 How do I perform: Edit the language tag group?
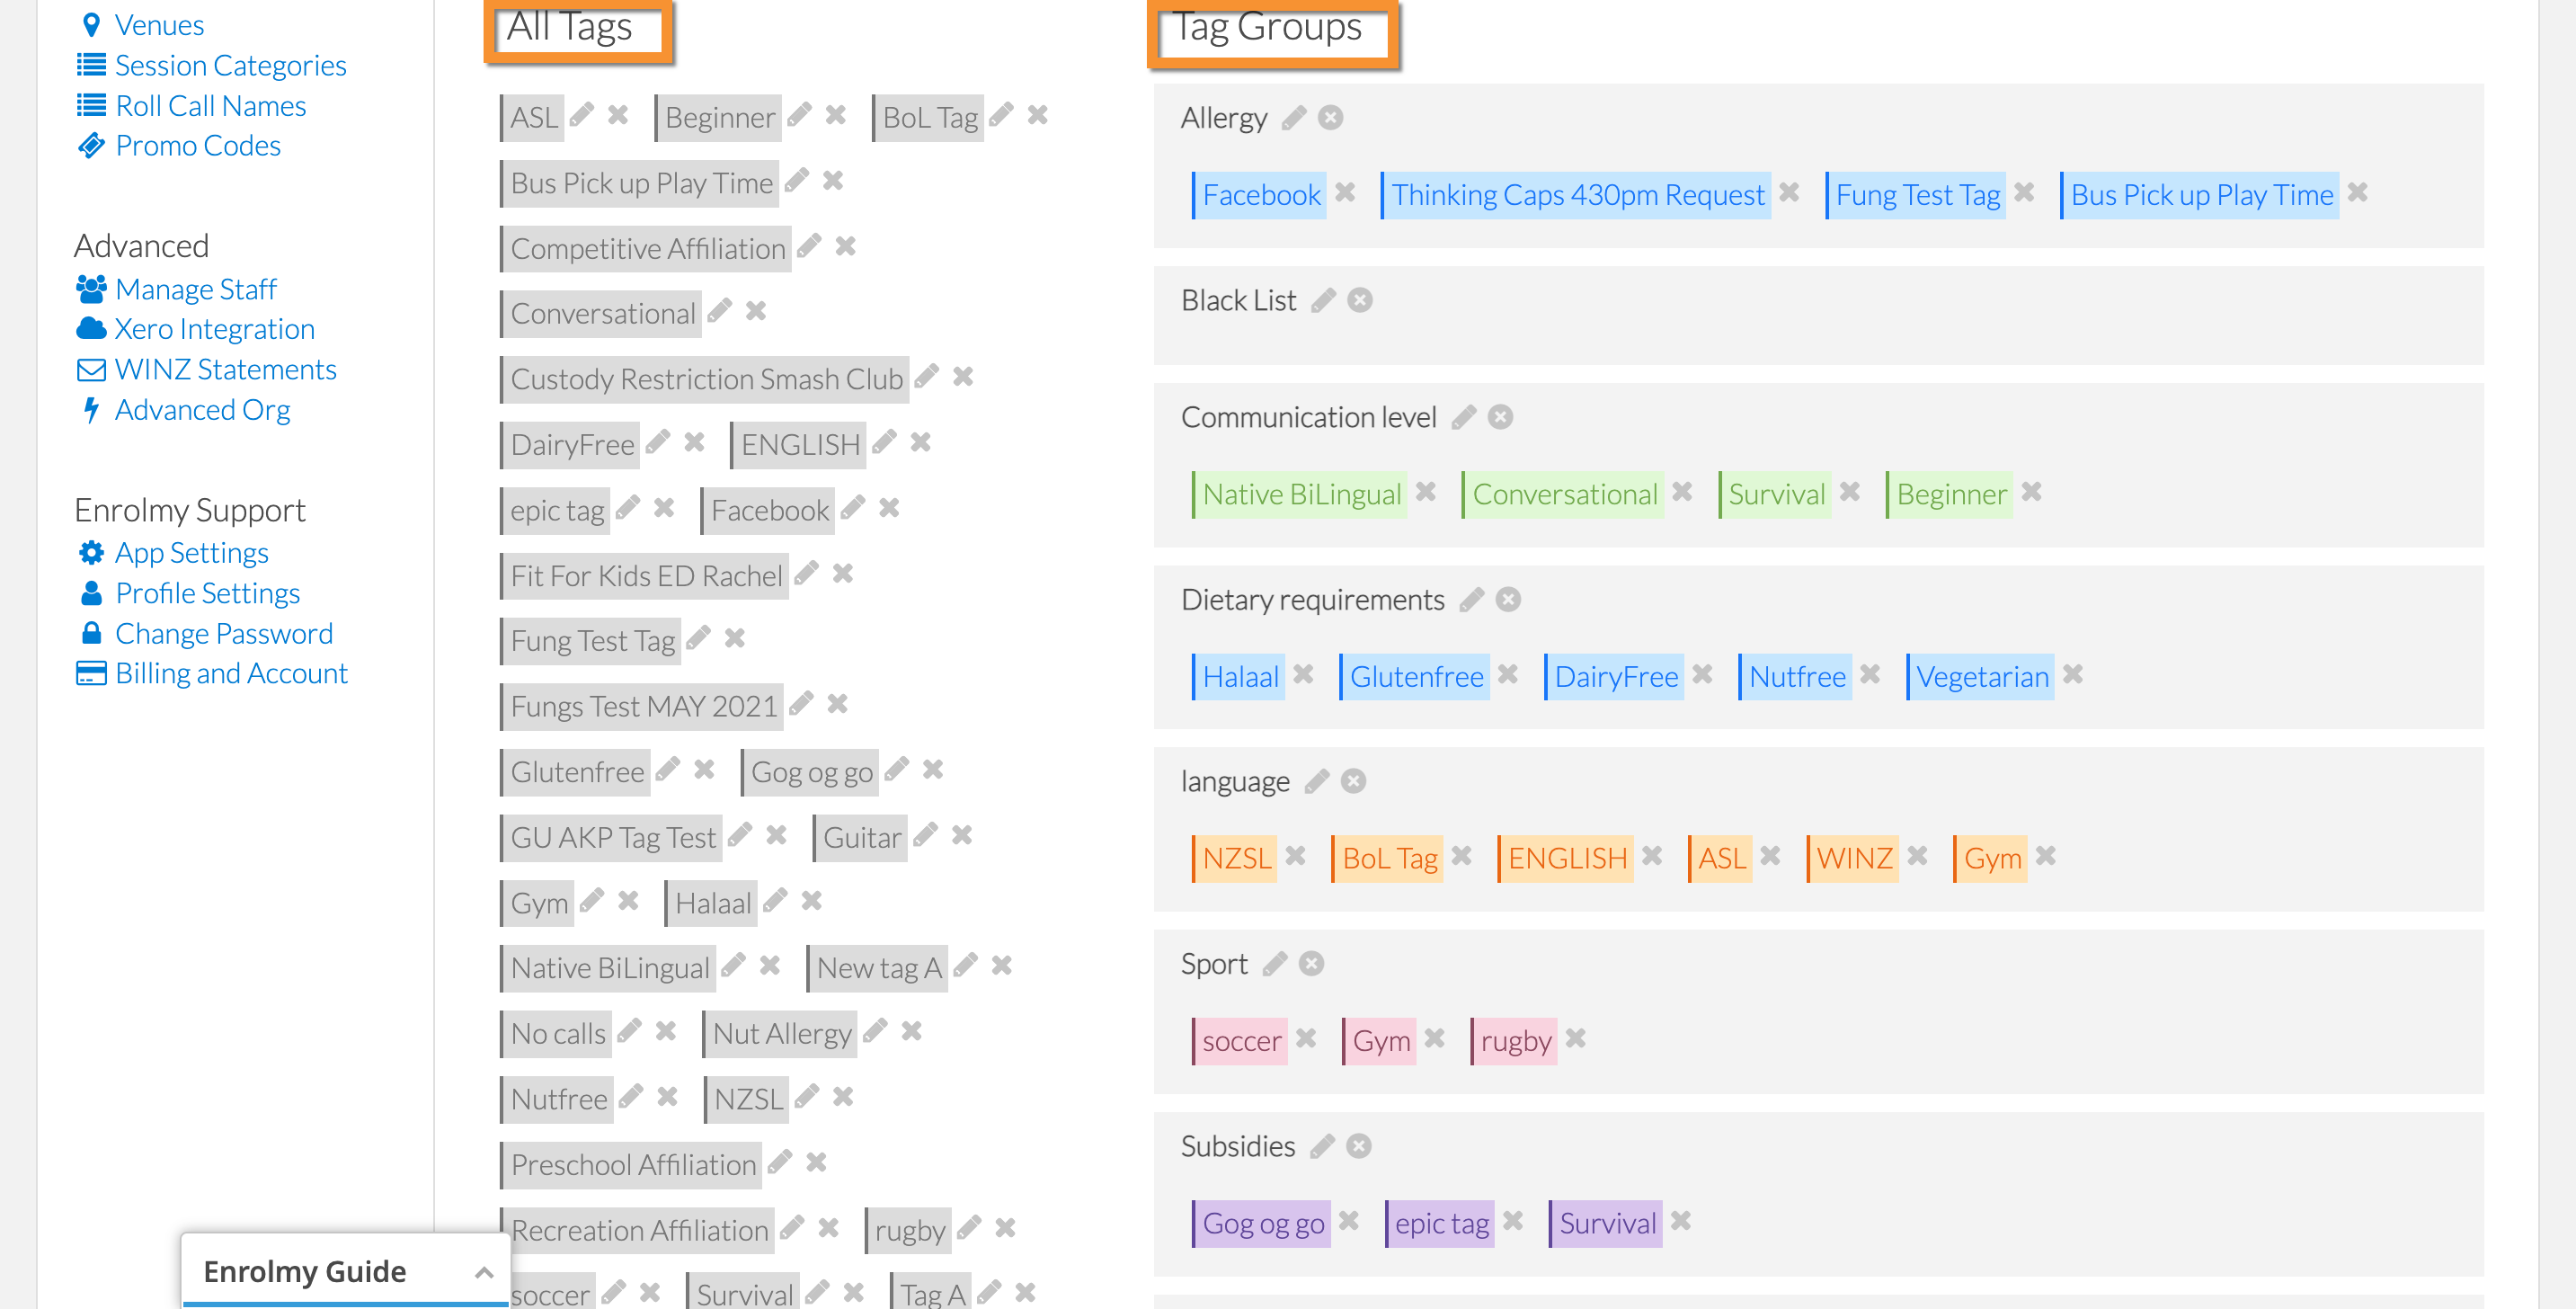coord(1317,781)
